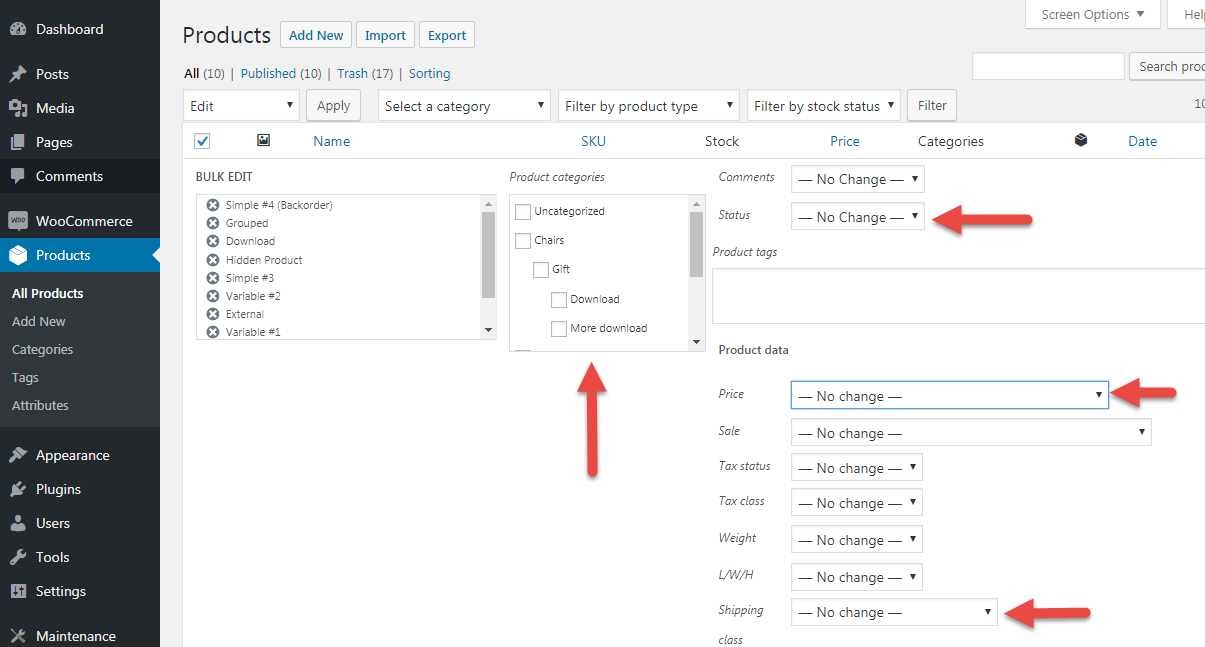1205x647 pixels.
Task: Remove Simple #3 from bulk edit
Action: 213,278
